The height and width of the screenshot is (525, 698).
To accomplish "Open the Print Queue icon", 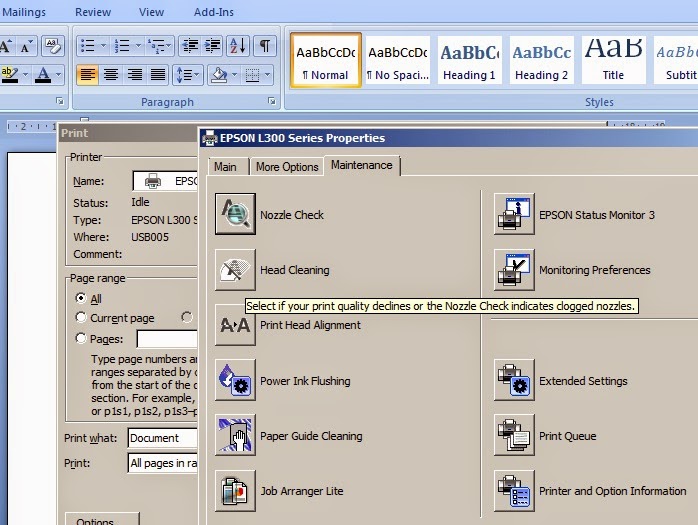I will pos(514,435).
